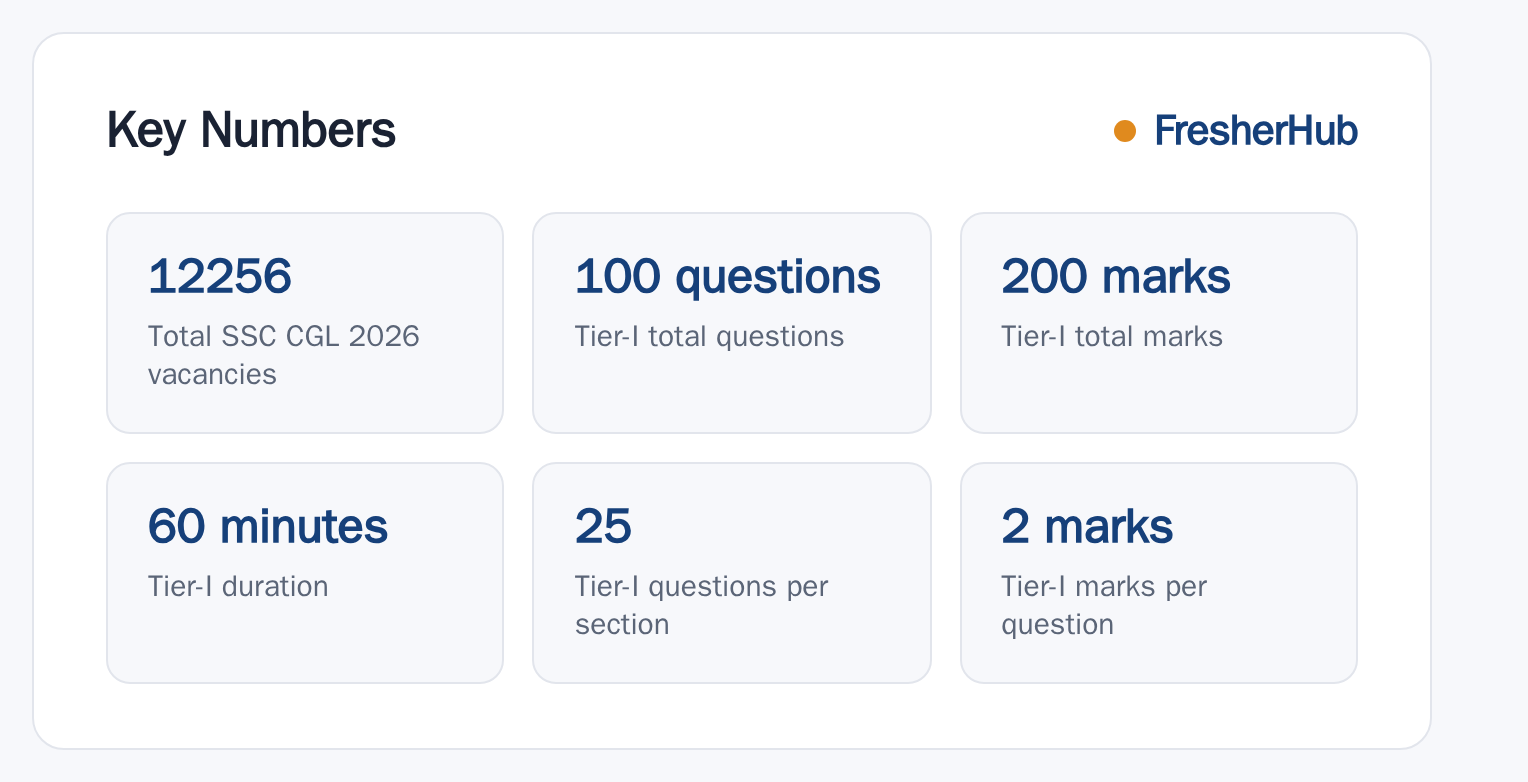The width and height of the screenshot is (1528, 782).
Task: Click the 25 questions per section card
Action: point(732,573)
